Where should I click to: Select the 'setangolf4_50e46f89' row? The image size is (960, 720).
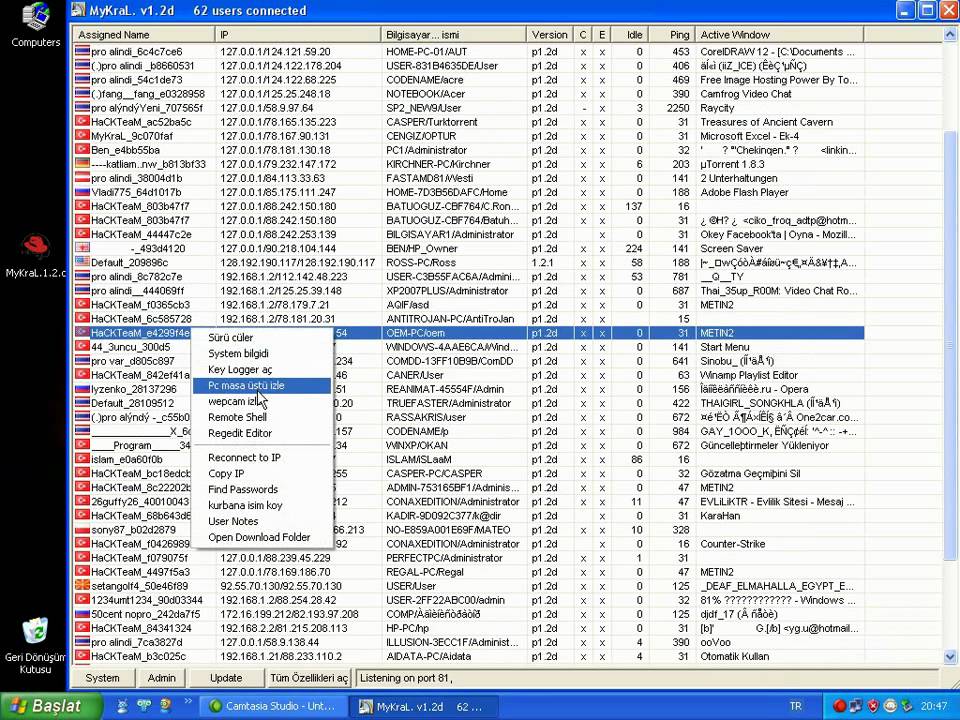469,586
